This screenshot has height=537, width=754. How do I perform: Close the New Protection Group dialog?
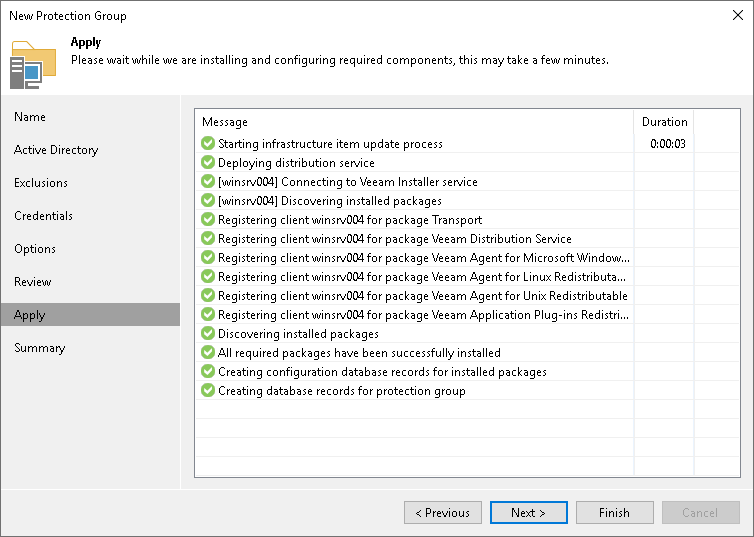tap(738, 15)
